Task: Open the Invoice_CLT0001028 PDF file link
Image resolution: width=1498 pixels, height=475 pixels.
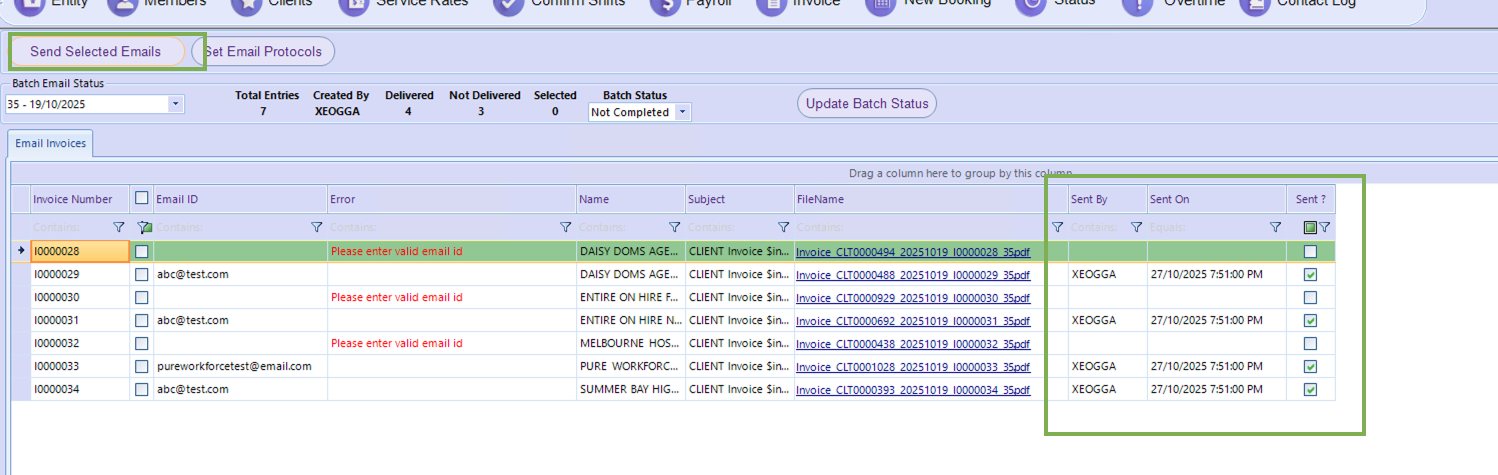Action: tap(912, 367)
